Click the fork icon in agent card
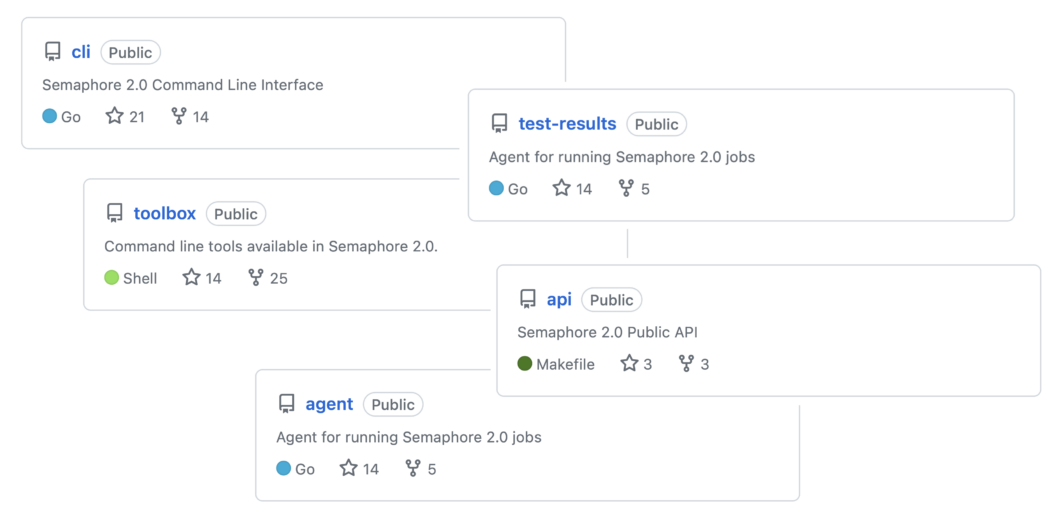Screen dimensions: 1056x531 coord(413,468)
